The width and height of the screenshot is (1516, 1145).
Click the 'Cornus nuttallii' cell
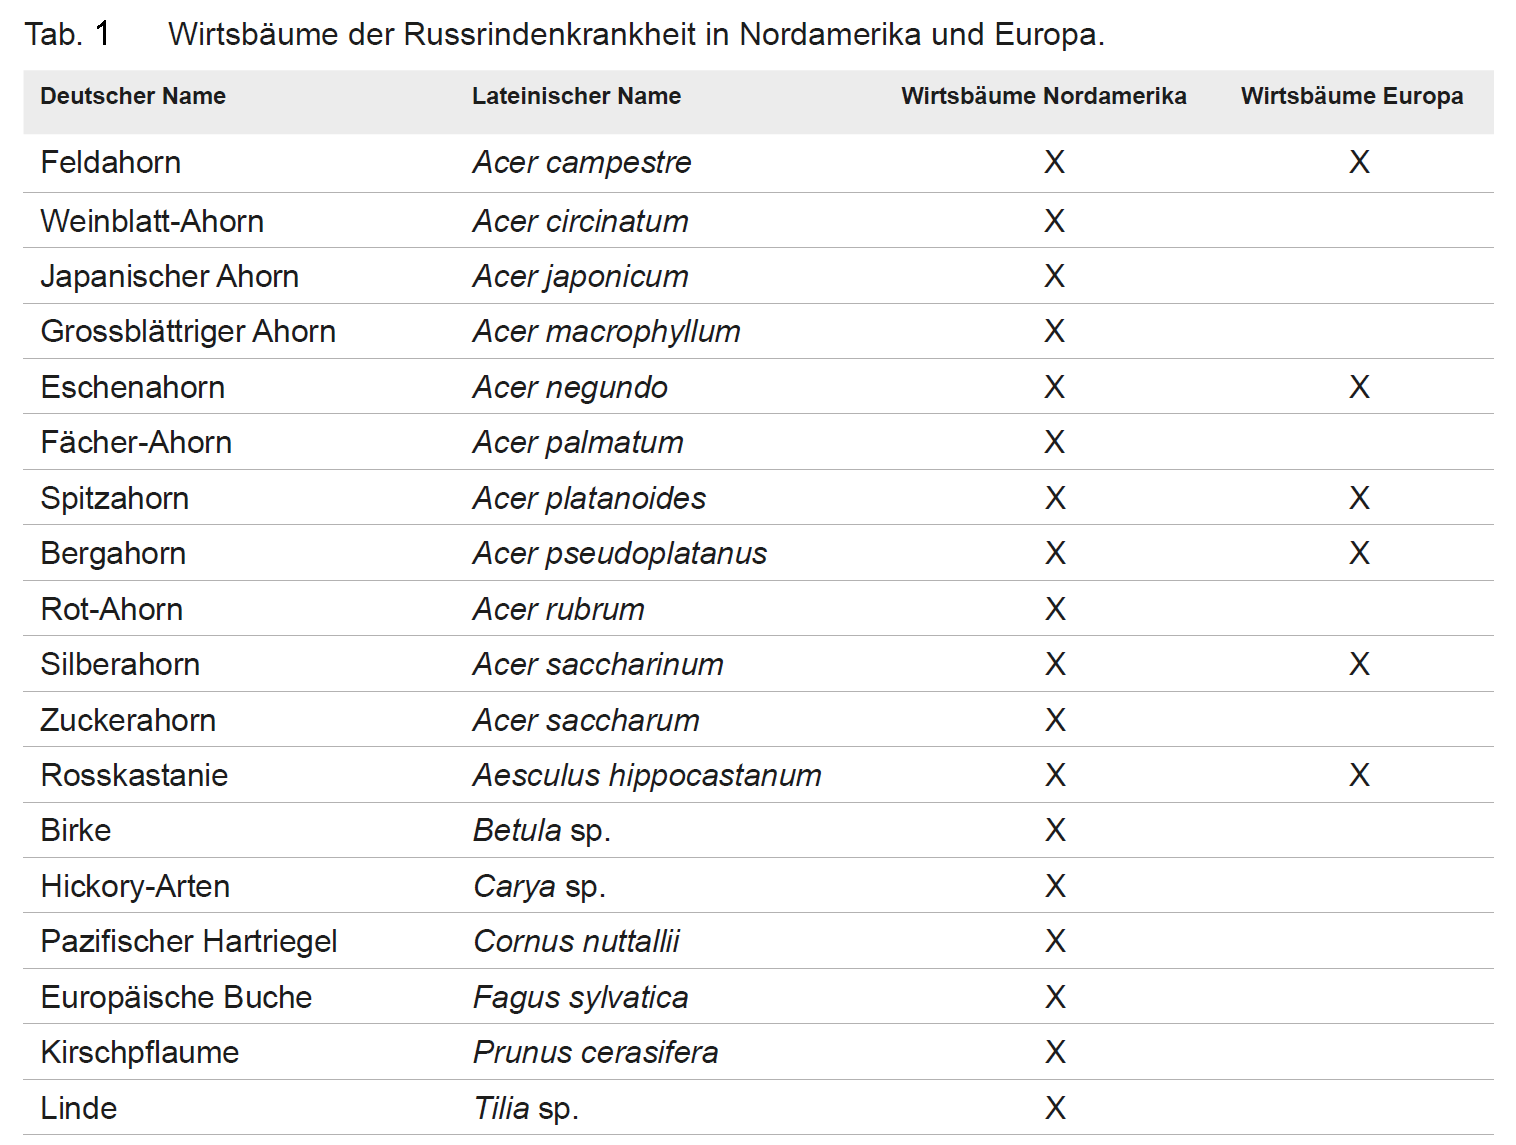(x=576, y=941)
